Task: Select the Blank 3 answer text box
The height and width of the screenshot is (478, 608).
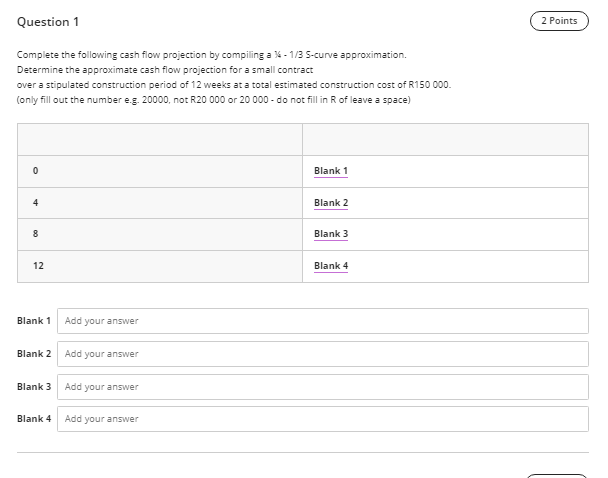Action: 322,386
